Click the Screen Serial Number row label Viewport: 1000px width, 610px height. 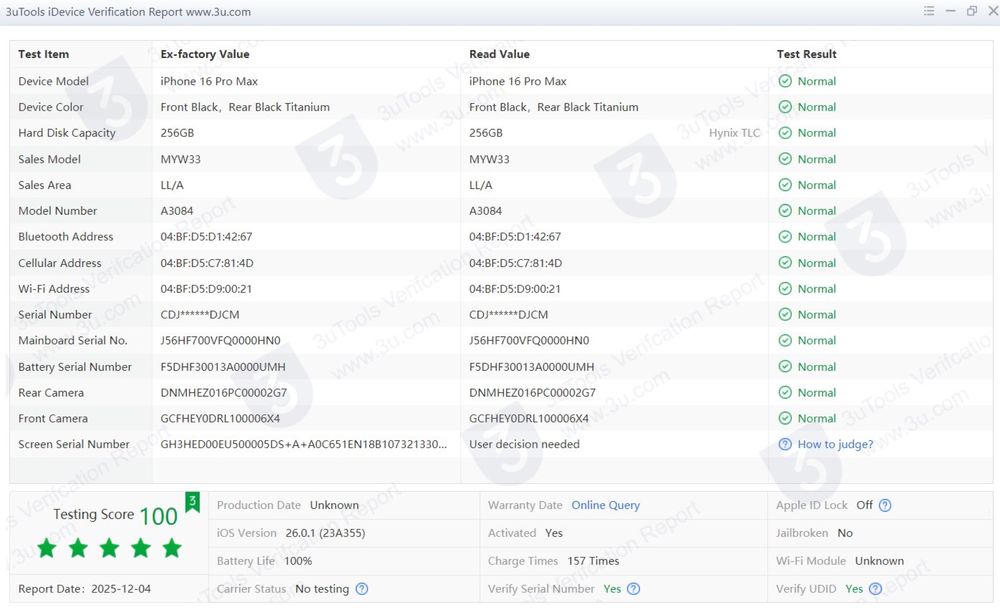74,444
